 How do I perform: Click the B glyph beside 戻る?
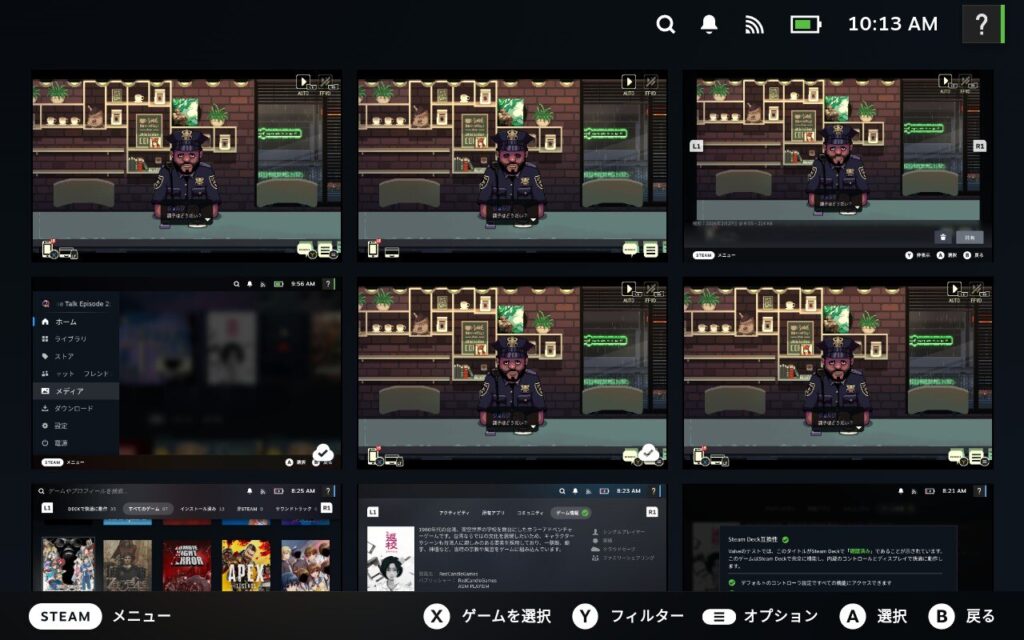941,616
